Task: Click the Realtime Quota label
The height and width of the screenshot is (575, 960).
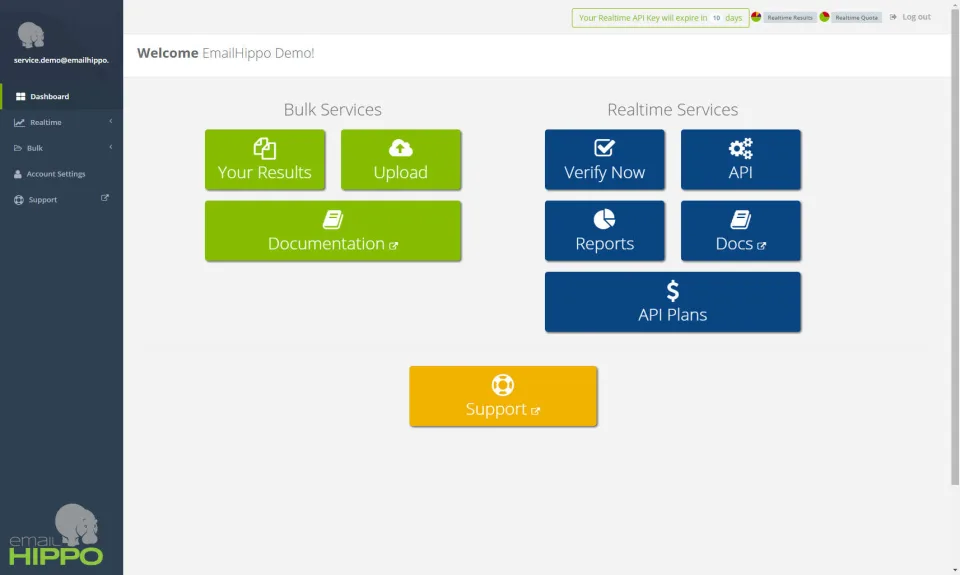Action: click(857, 18)
